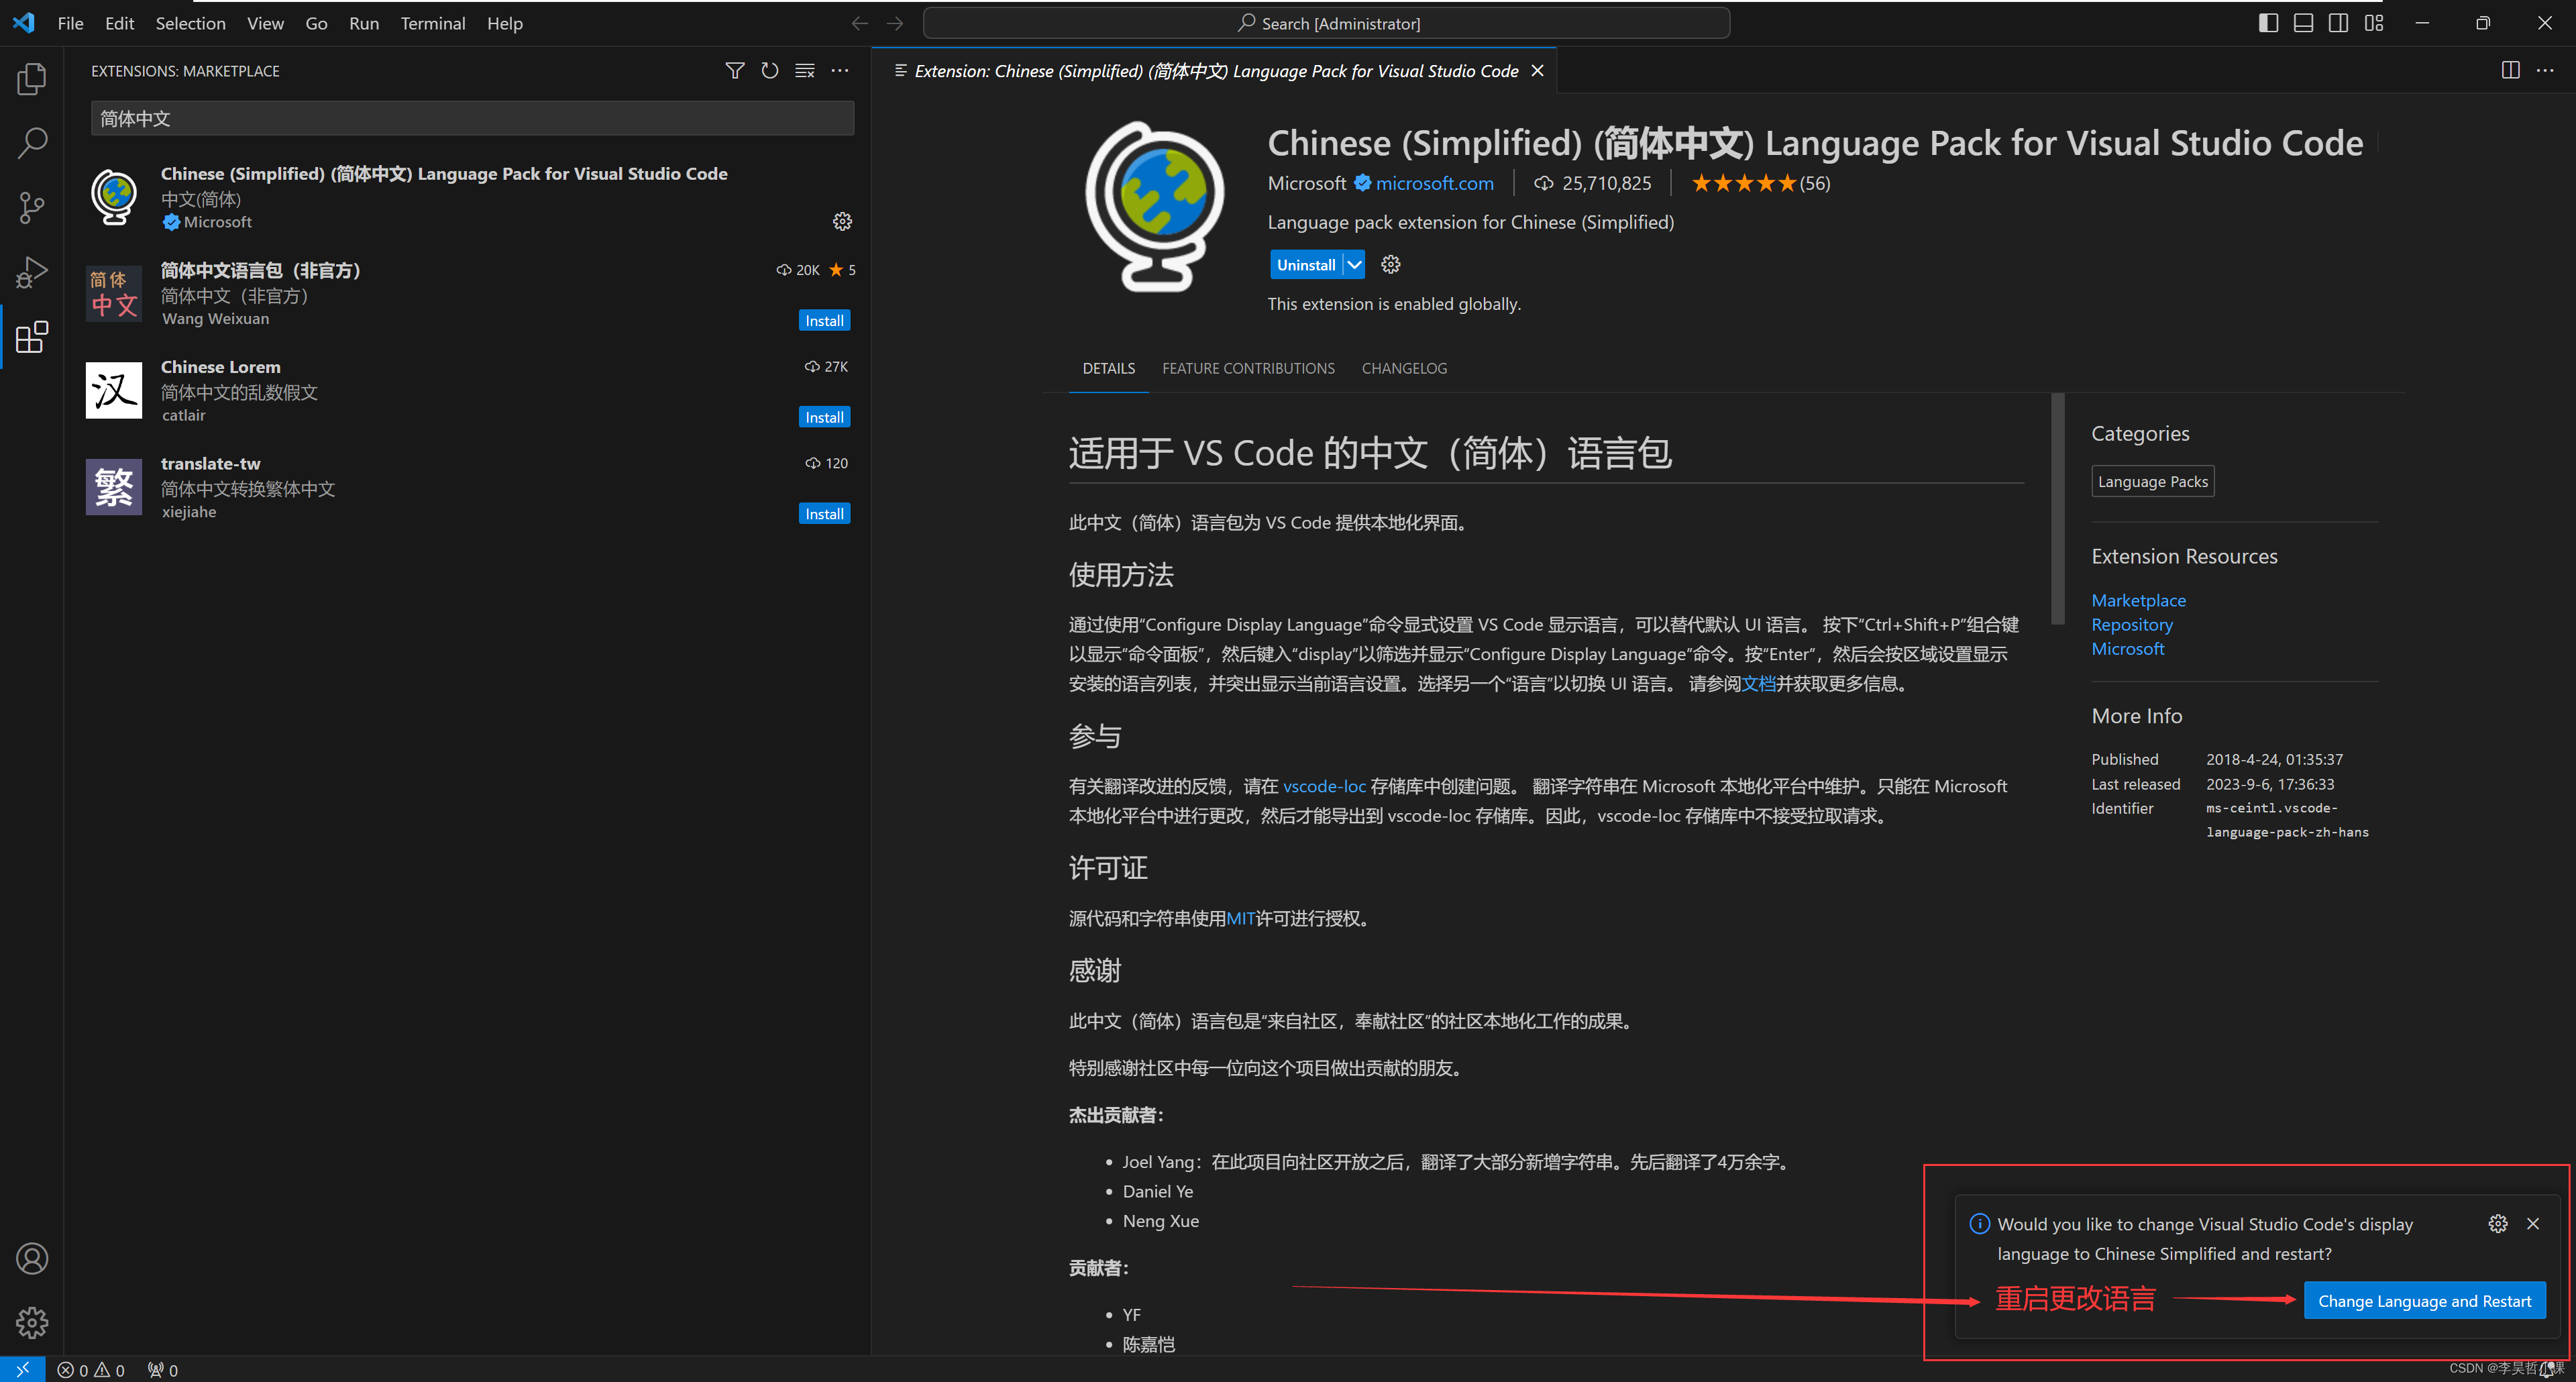Go forward with the navigation arrow
Image resolution: width=2576 pixels, height=1382 pixels.
[x=895, y=23]
